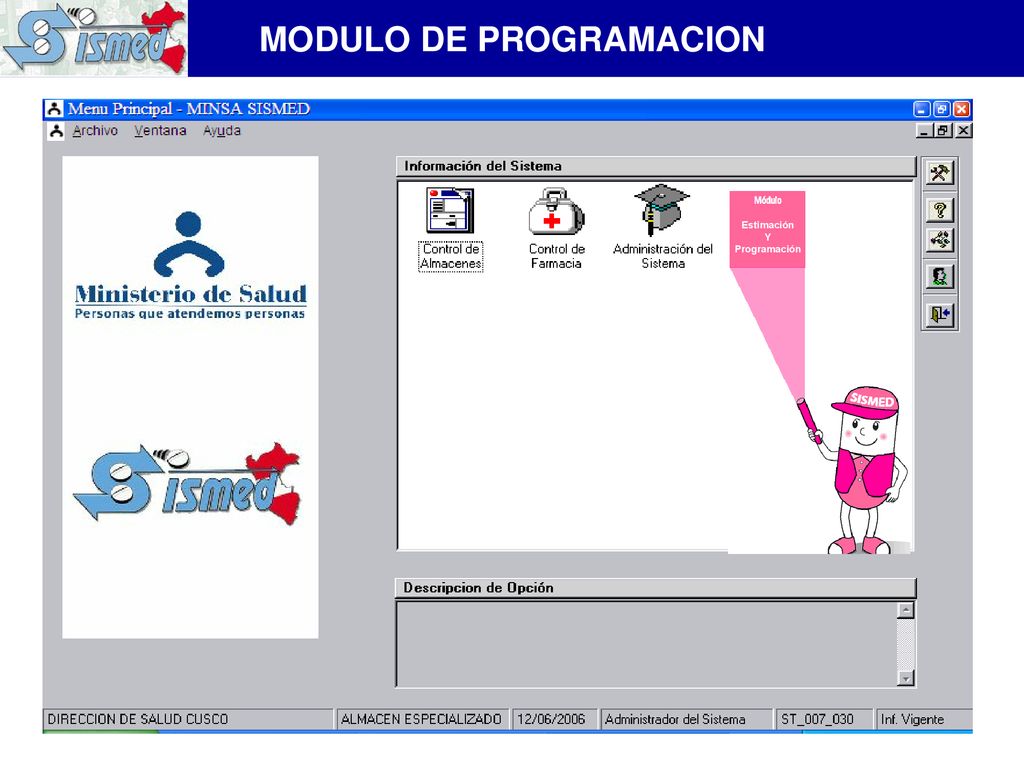Click the question mark help button
The image size is (1024, 768).
(940, 210)
